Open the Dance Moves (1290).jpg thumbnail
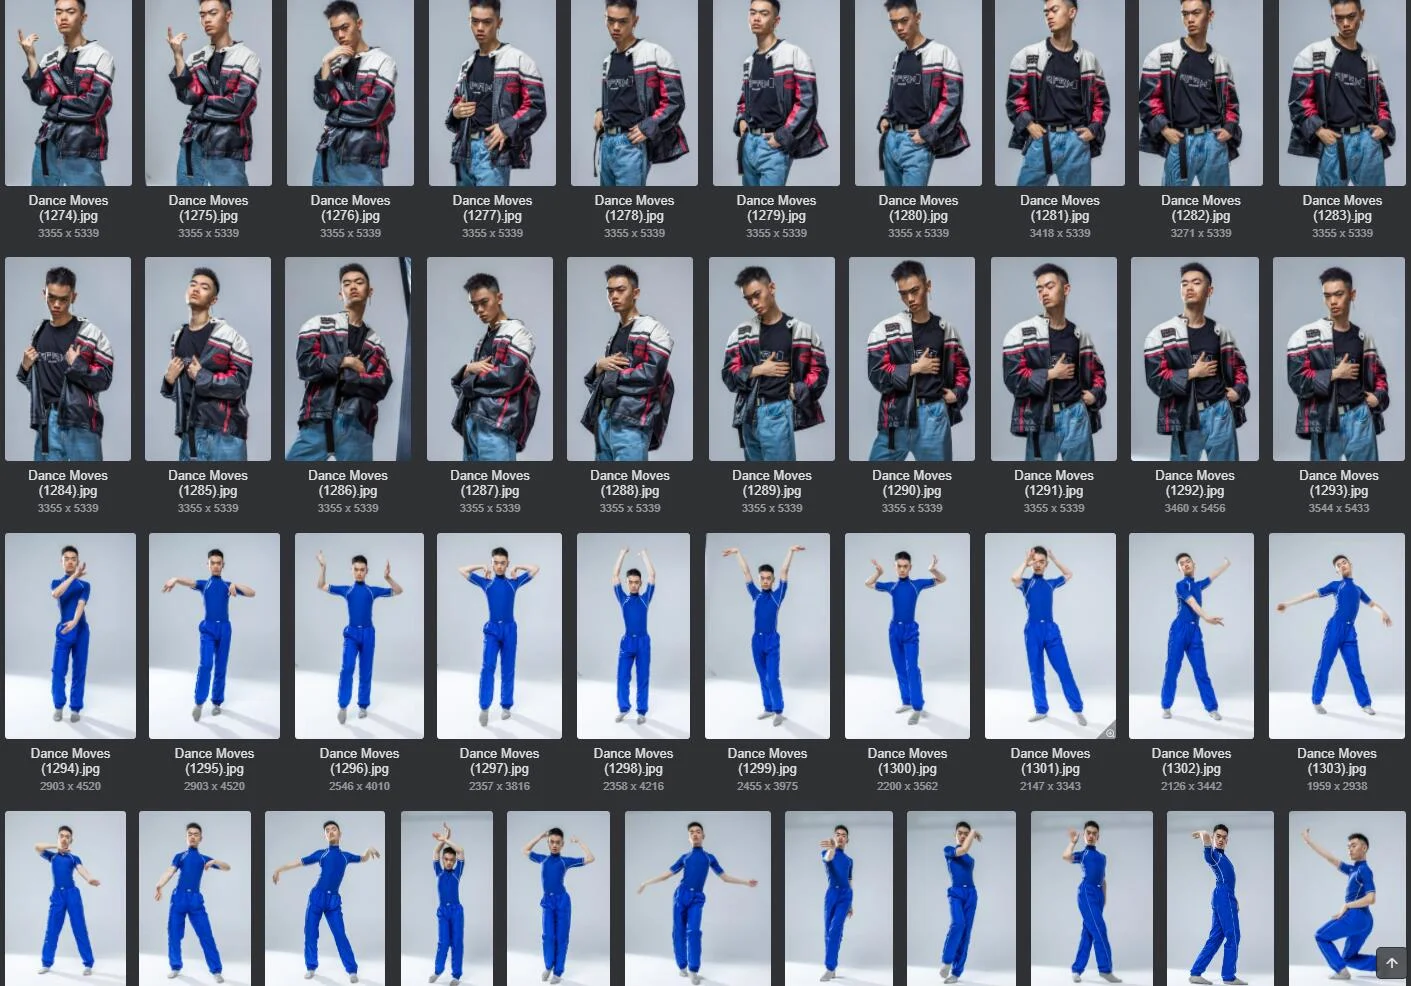This screenshot has width=1411, height=986. (912, 359)
